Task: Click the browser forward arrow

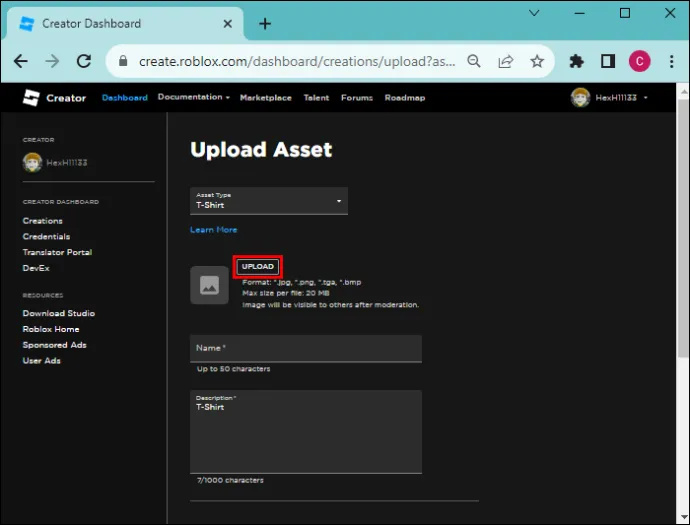Action: (x=52, y=61)
